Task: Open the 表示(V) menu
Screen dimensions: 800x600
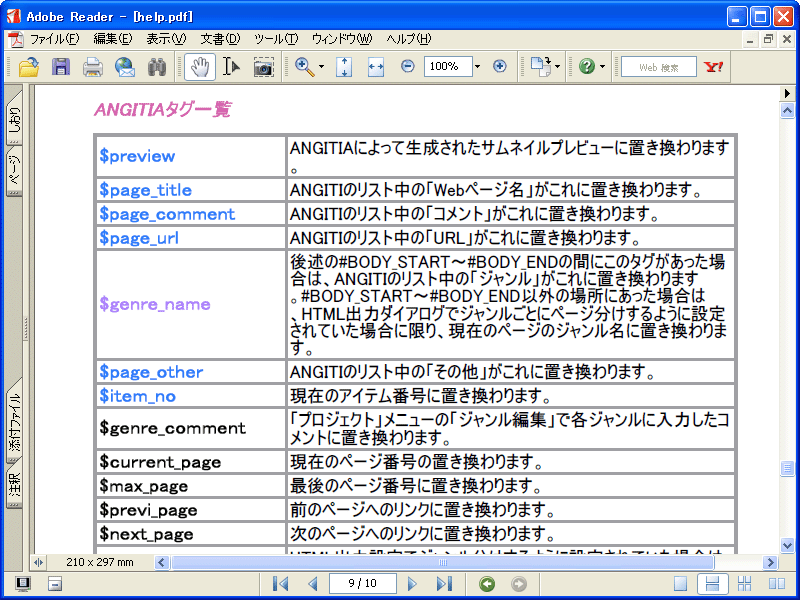Action: tap(166, 39)
